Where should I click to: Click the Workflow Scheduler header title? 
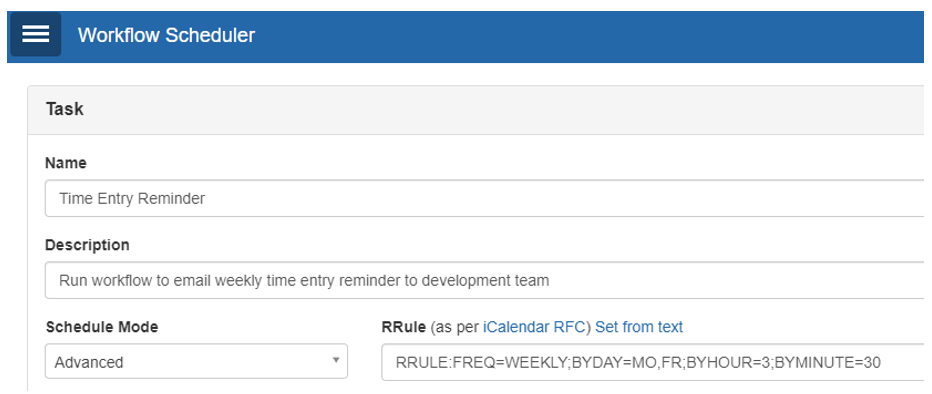166,35
